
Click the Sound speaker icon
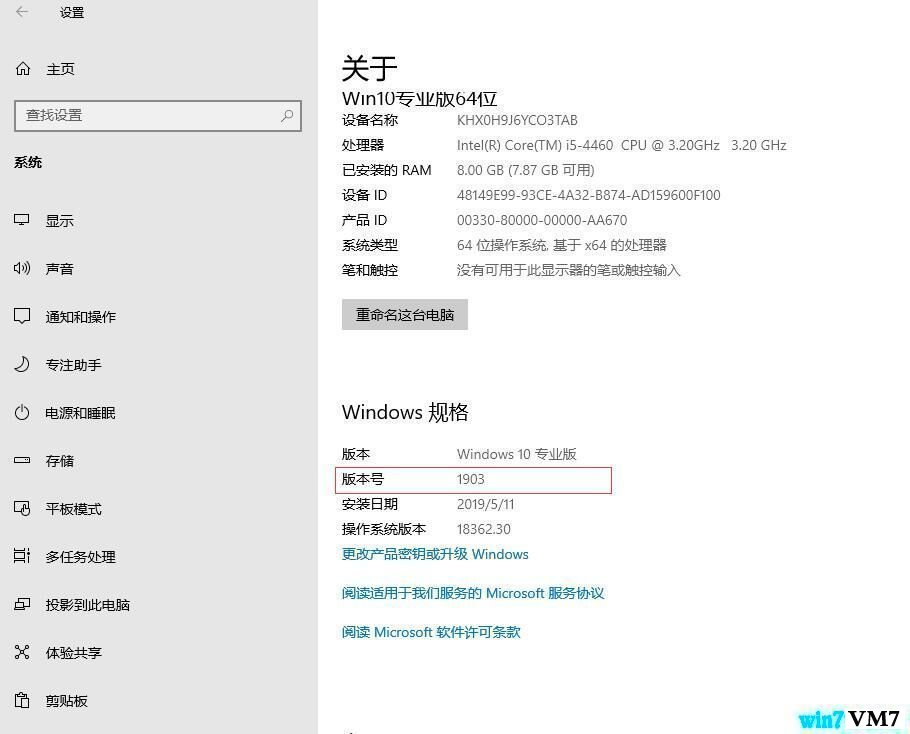22,268
